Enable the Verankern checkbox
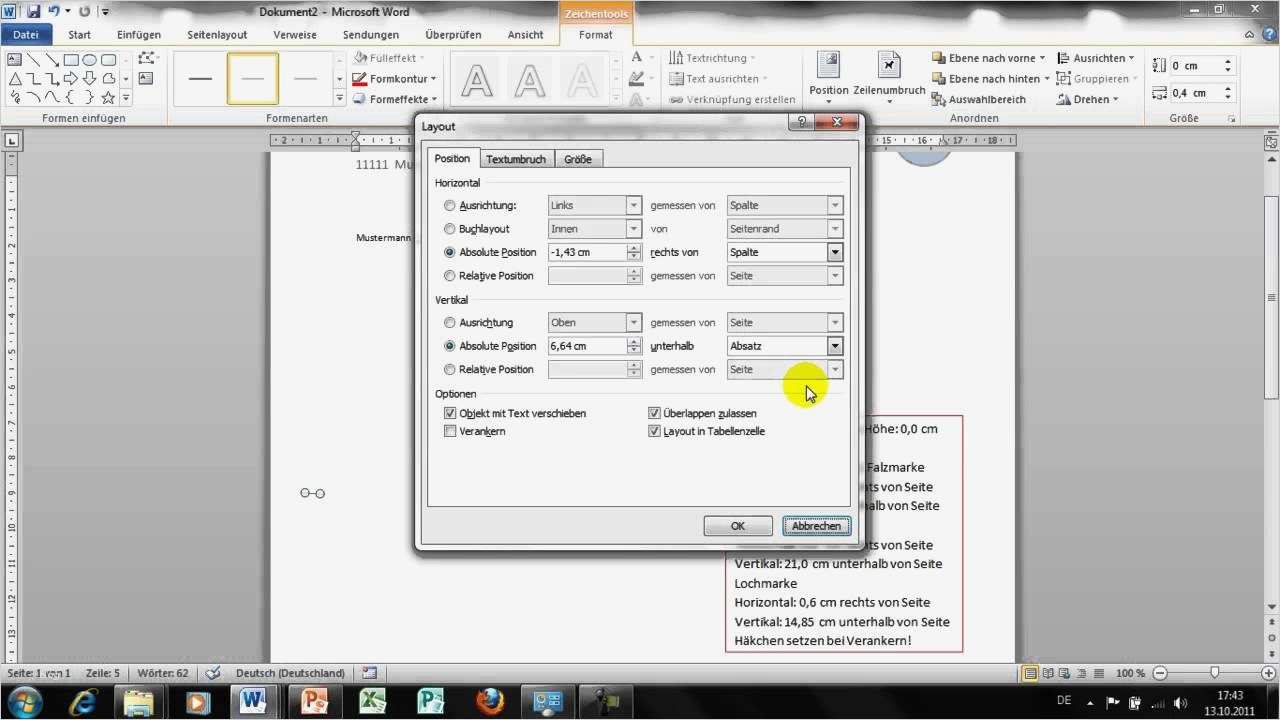Viewport: 1280px width, 720px height. 451,431
